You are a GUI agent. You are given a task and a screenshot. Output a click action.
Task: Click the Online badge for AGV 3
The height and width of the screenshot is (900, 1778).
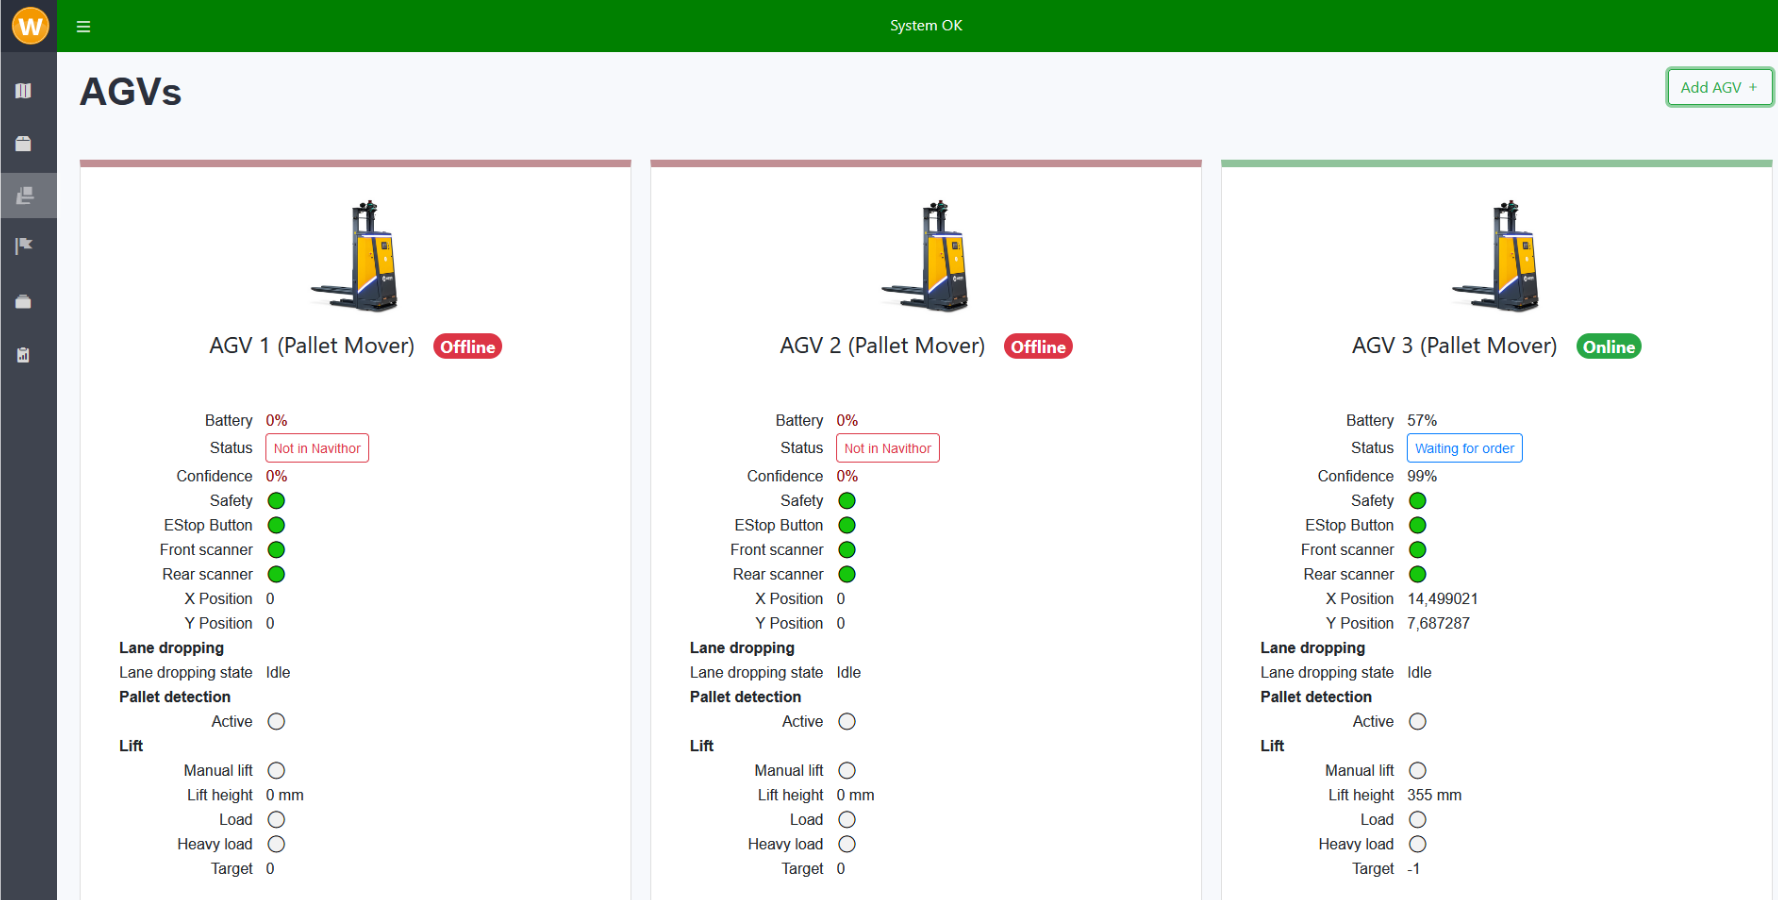(x=1608, y=346)
